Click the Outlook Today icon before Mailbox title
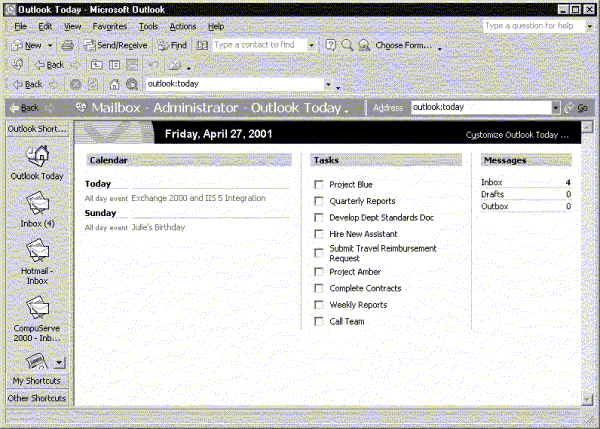This screenshot has height=429, width=600. 81,108
